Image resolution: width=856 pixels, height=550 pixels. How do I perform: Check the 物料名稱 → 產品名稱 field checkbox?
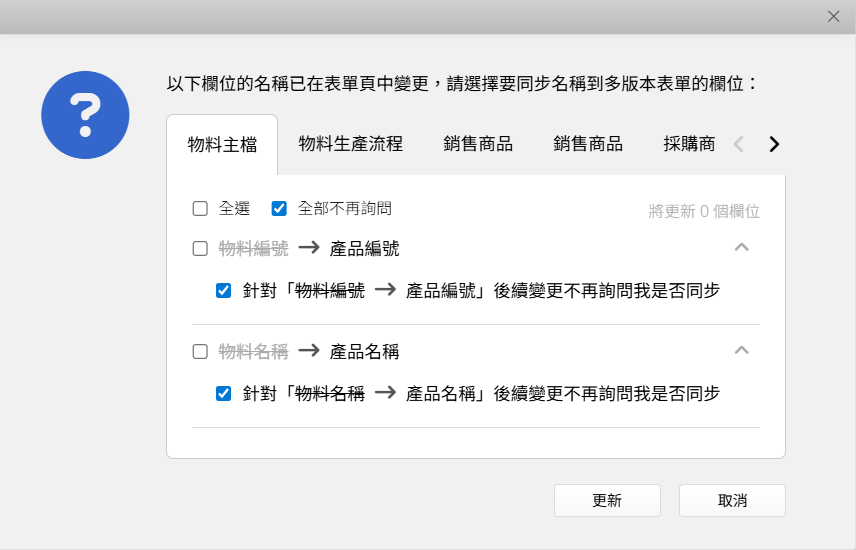[x=200, y=352]
